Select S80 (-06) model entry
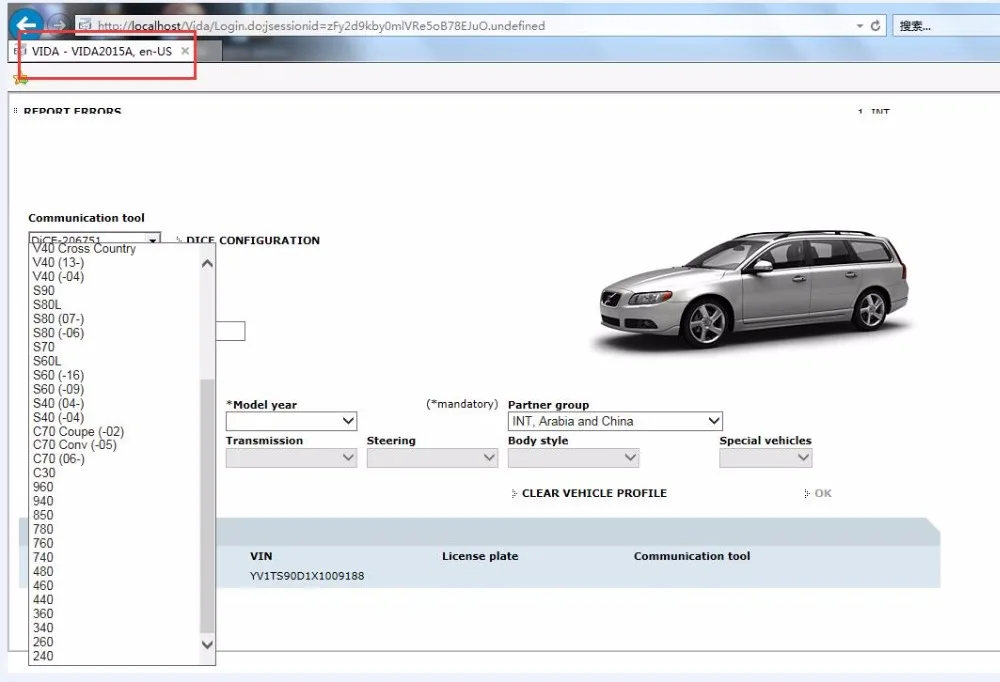Screen dimensions: 1000x682 59,332
